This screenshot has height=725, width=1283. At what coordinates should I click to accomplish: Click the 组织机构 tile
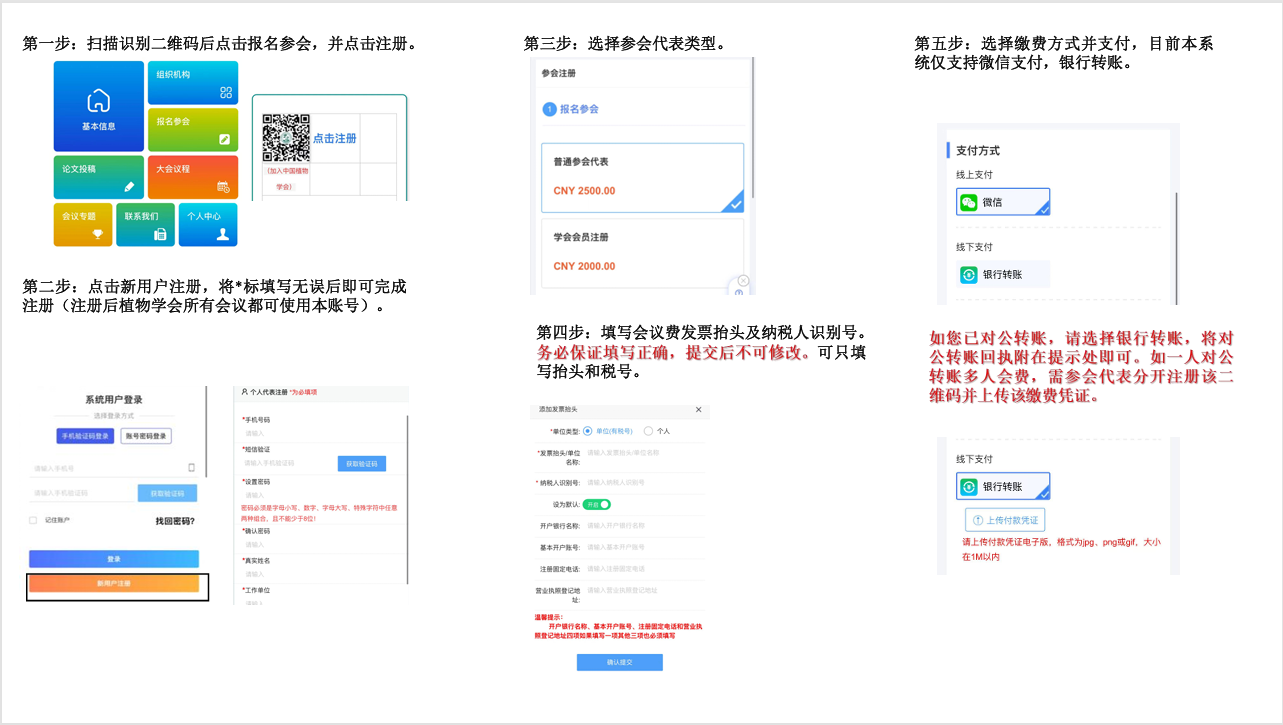point(193,83)
